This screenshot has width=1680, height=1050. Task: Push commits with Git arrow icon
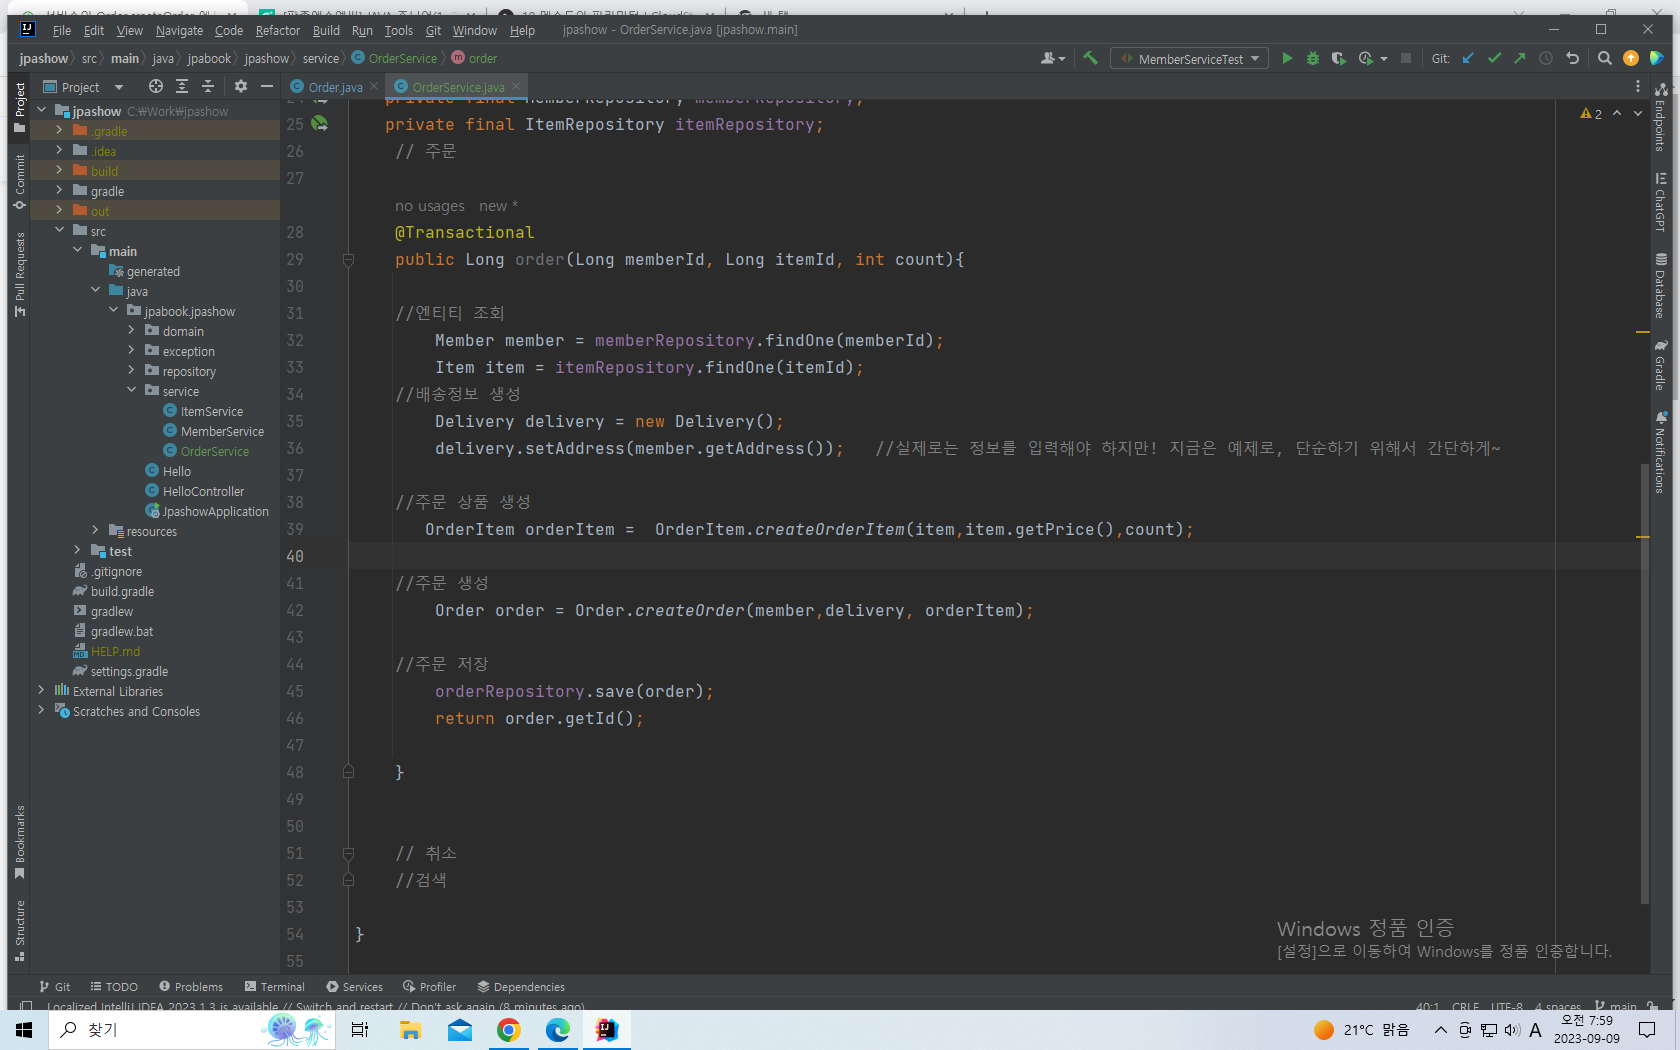(1520, 59)
